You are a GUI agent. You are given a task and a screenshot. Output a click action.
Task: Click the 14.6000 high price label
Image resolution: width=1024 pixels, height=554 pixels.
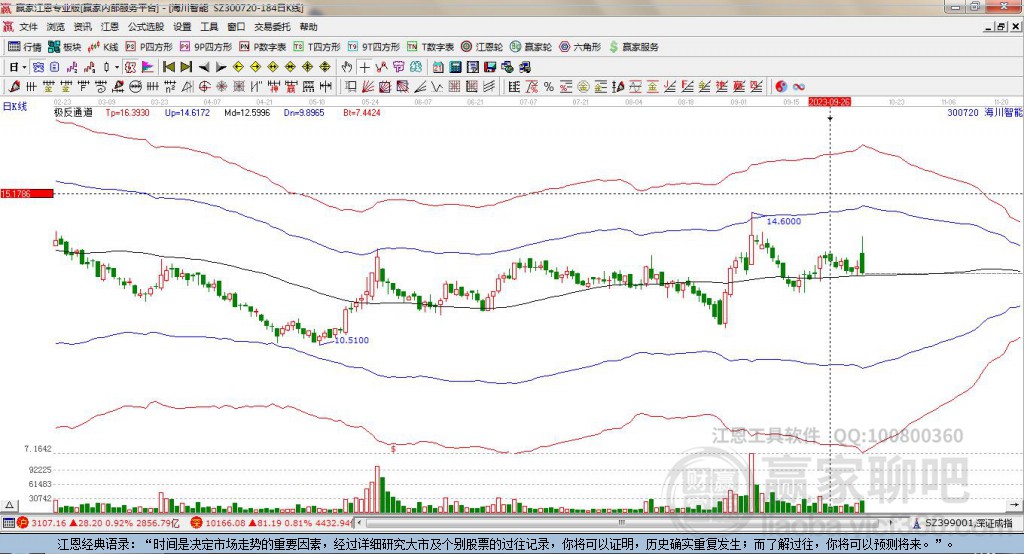tap(784, 221)
